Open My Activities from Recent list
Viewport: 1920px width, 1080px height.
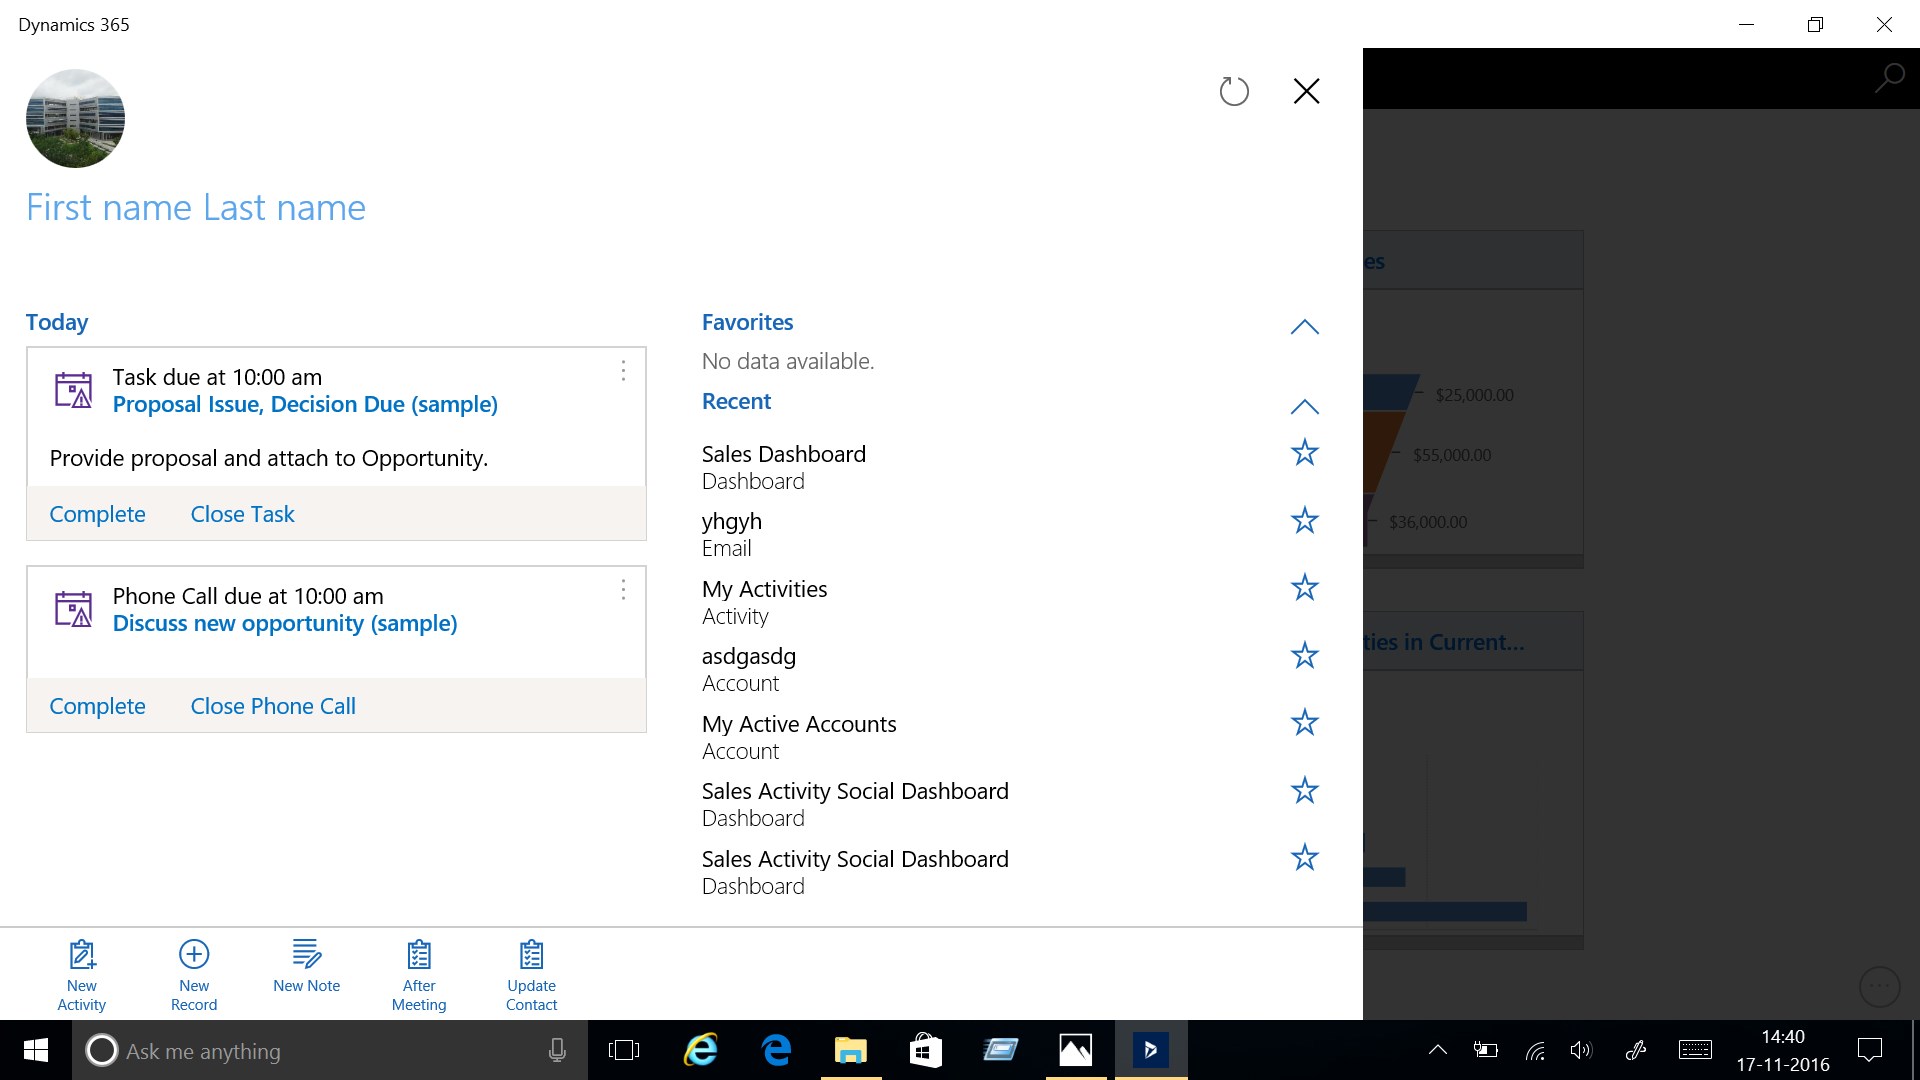click(764, 590)
